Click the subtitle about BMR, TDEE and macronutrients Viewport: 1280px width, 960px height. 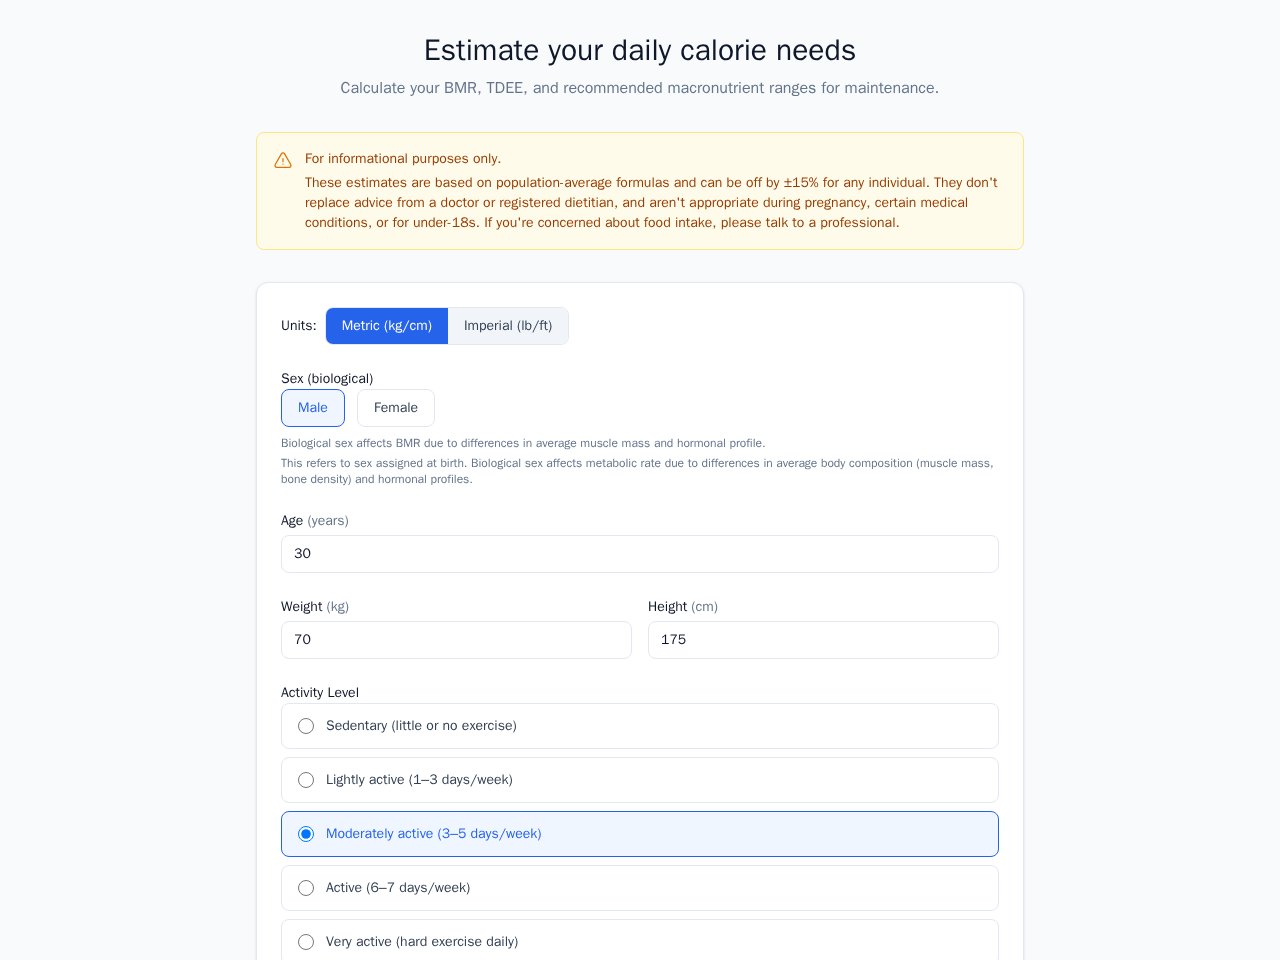(640, 88)
